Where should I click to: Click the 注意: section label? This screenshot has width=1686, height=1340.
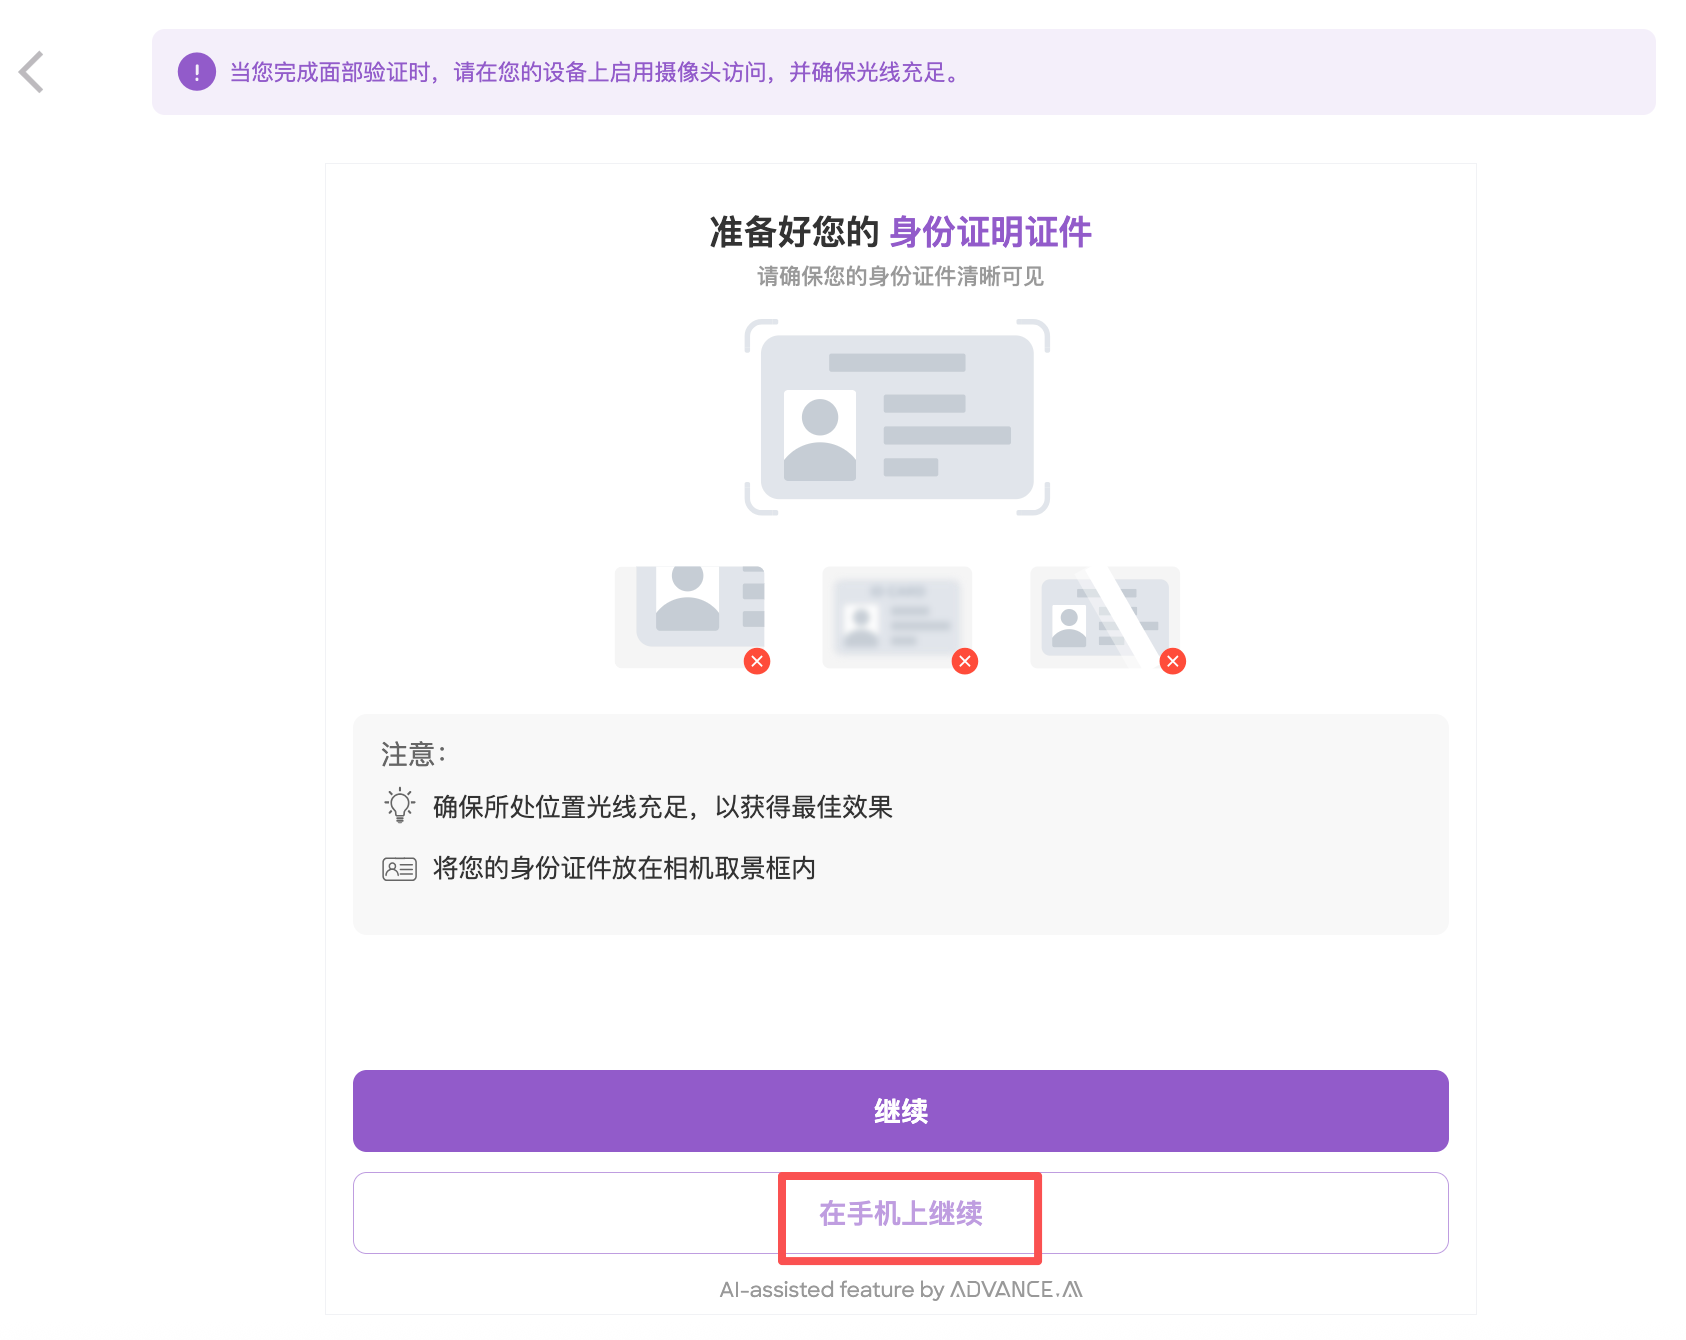coord(413,754)
